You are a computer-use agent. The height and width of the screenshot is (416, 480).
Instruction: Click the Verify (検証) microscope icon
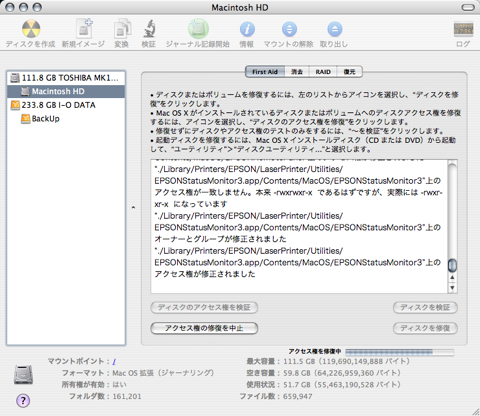[150, 29]
